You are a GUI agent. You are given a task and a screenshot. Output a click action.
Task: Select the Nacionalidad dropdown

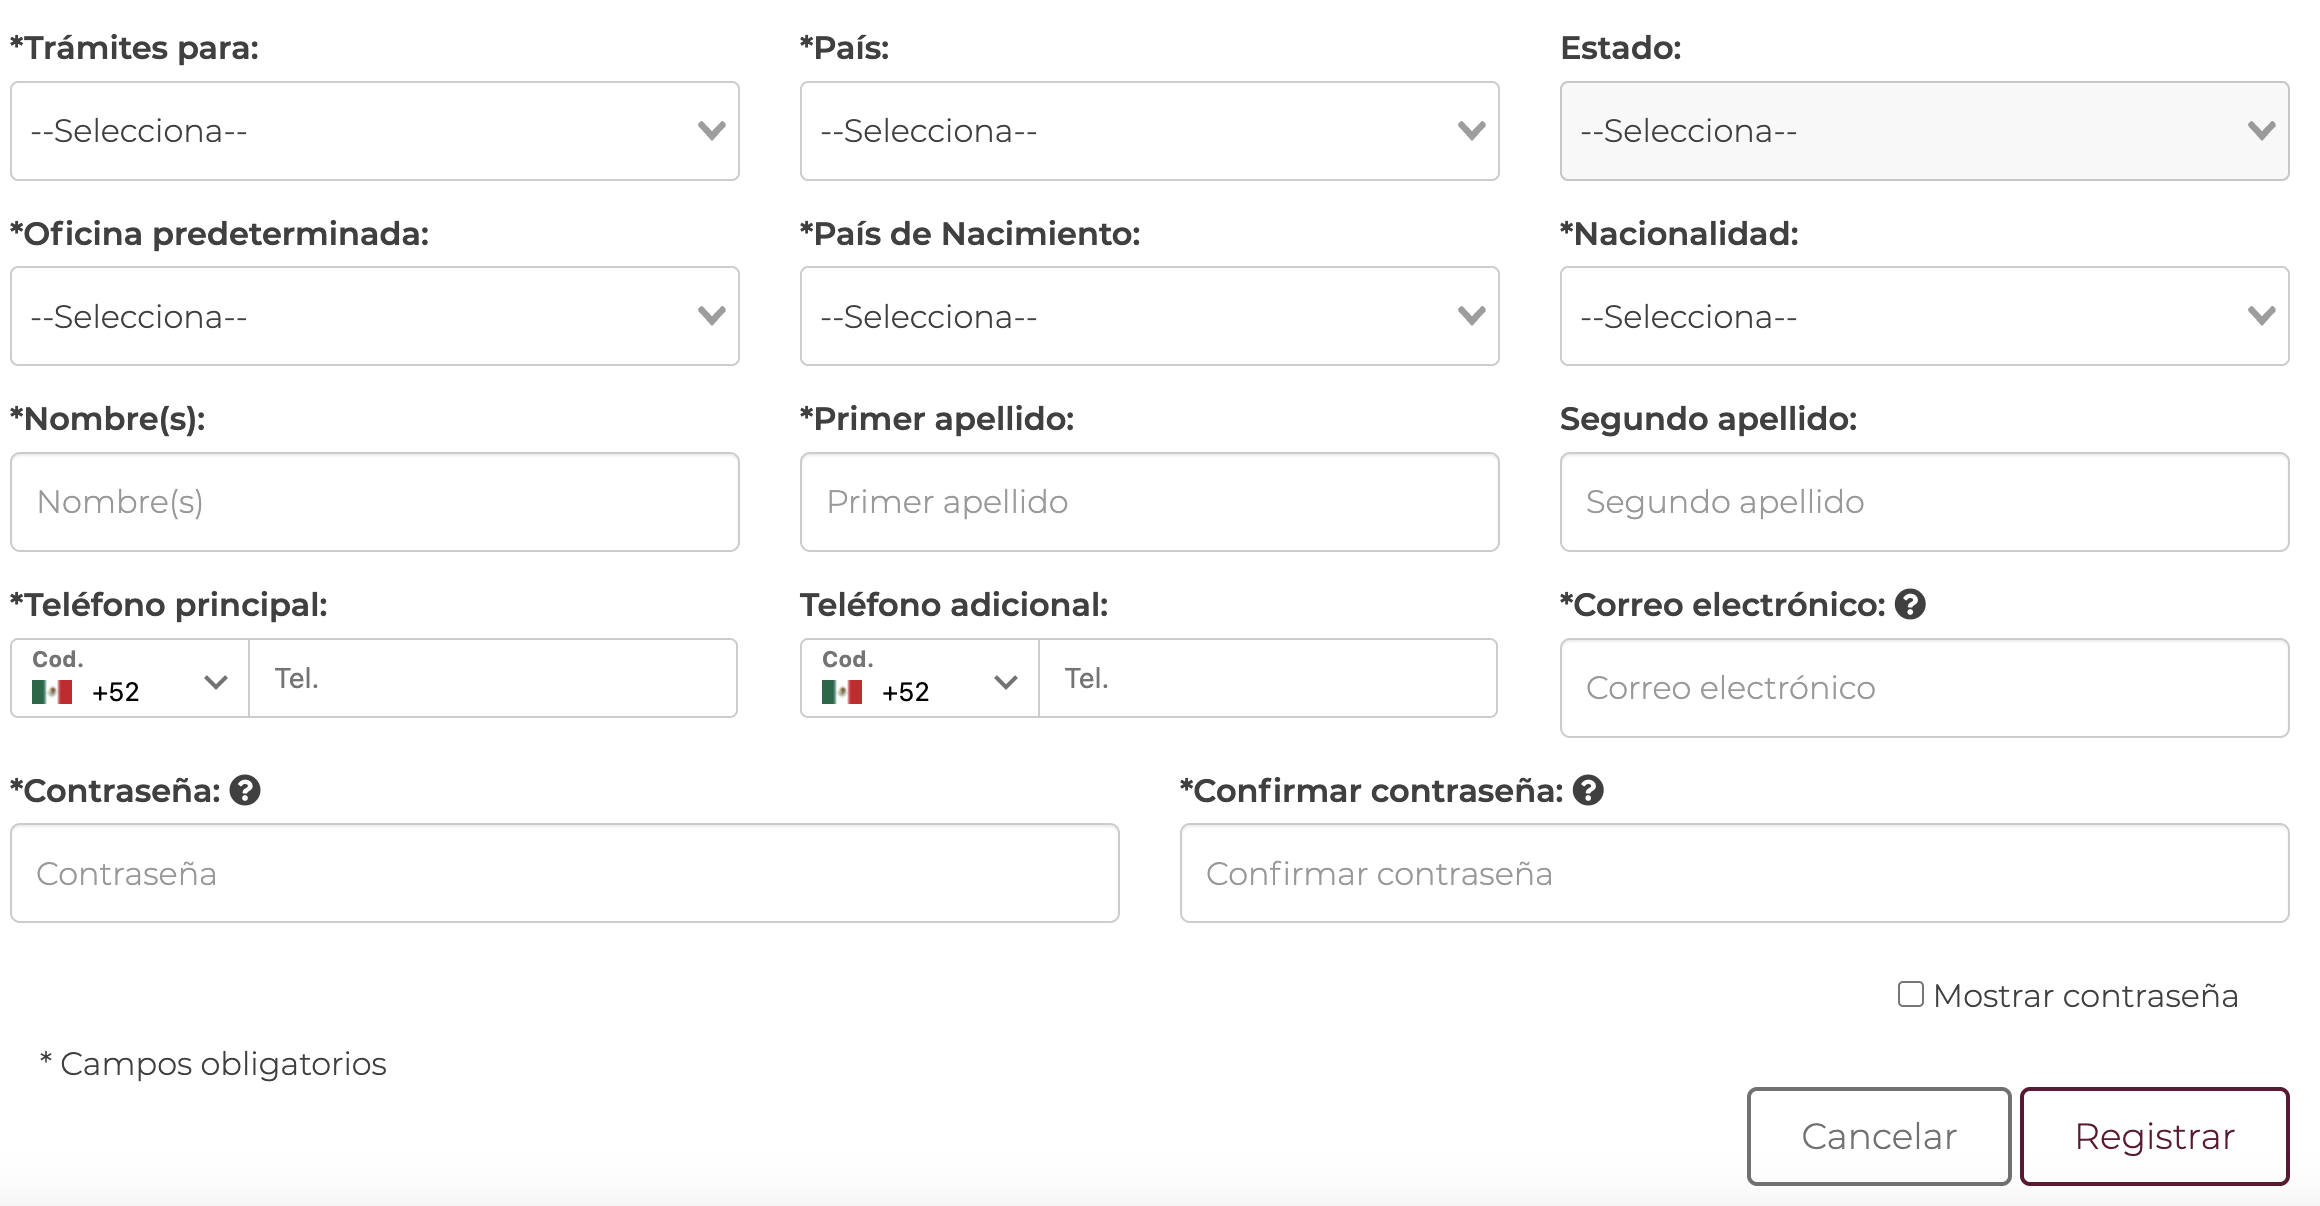1924,316
